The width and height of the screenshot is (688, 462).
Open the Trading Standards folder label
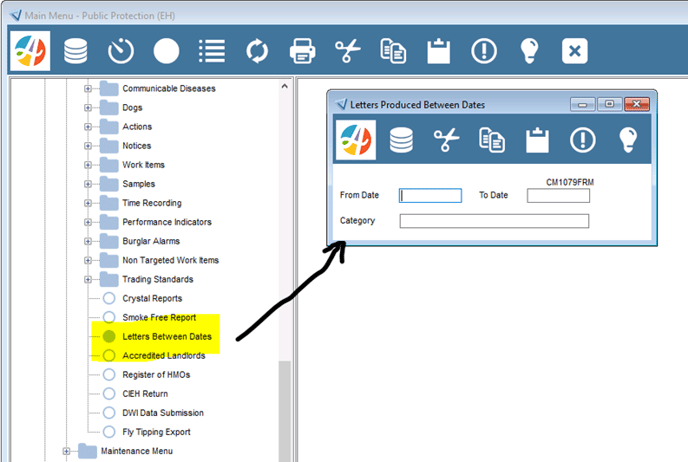click(x=158, y=279)
